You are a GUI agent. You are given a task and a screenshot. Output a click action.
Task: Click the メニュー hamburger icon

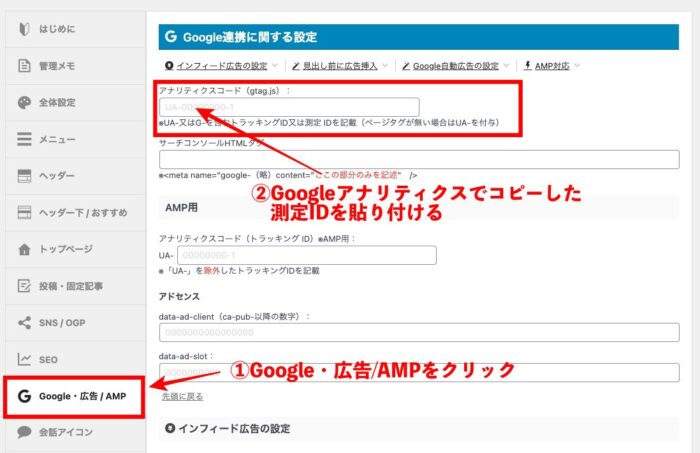[x=24, y=139]
